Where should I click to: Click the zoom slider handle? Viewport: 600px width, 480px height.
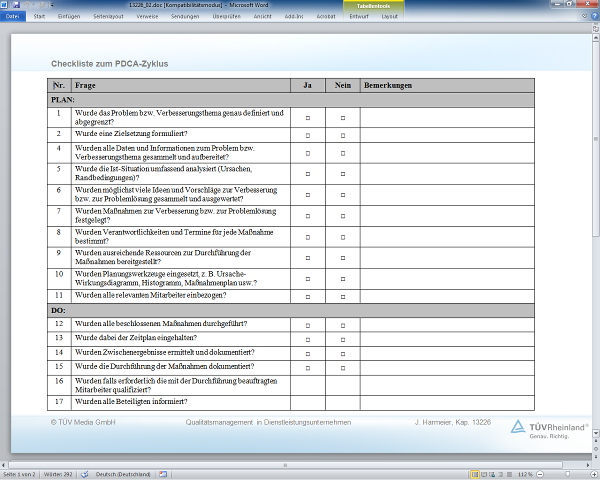567,472
